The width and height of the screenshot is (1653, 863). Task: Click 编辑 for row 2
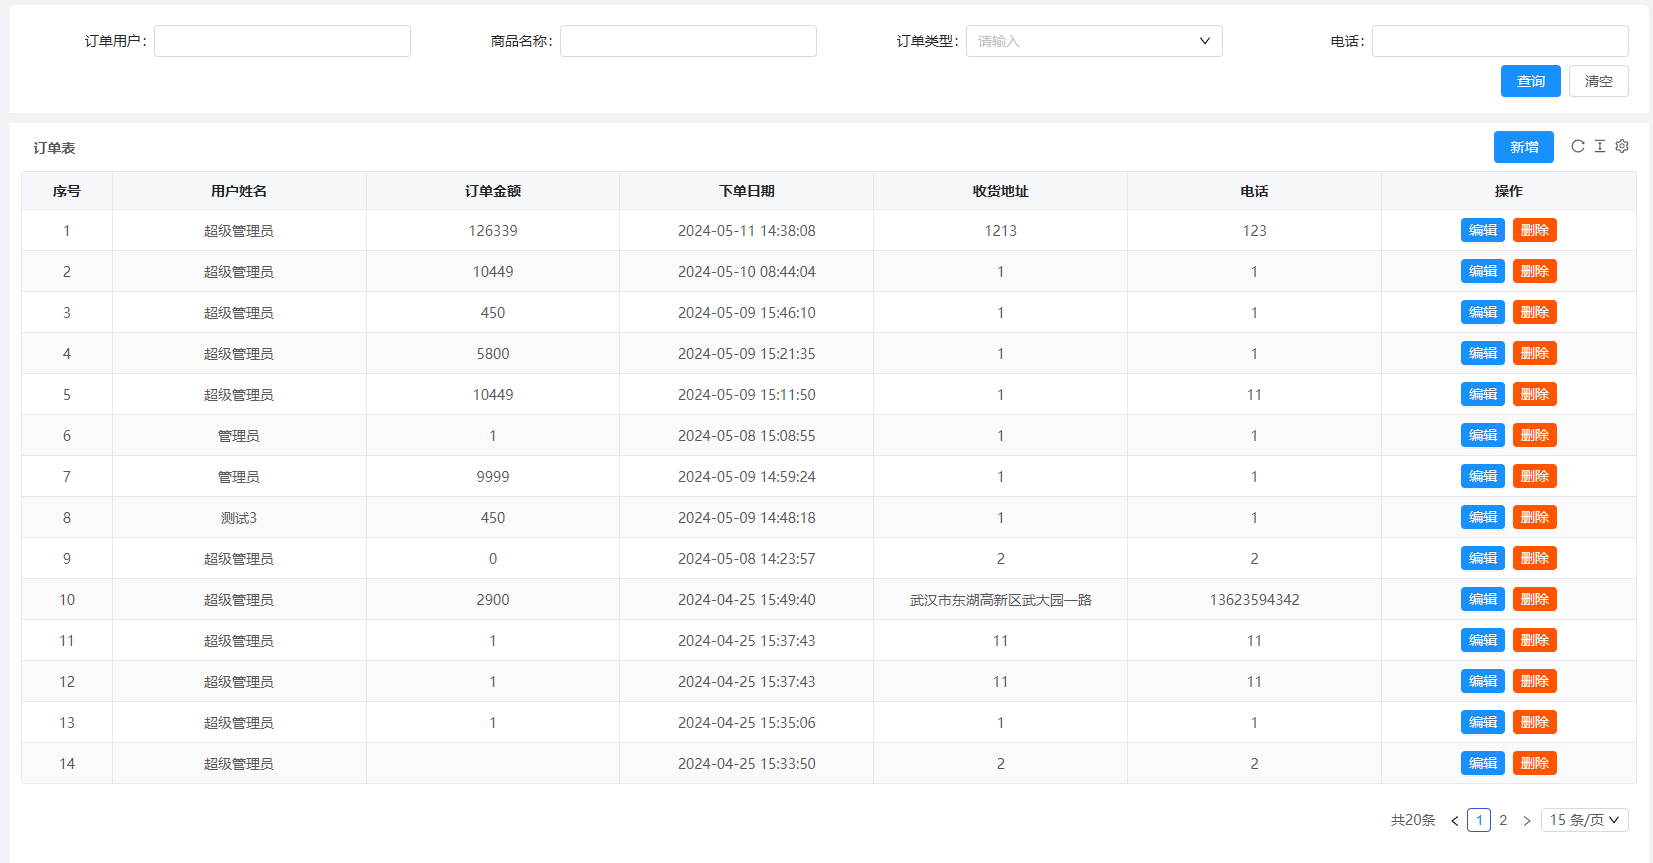click(x=1483, y=271)
